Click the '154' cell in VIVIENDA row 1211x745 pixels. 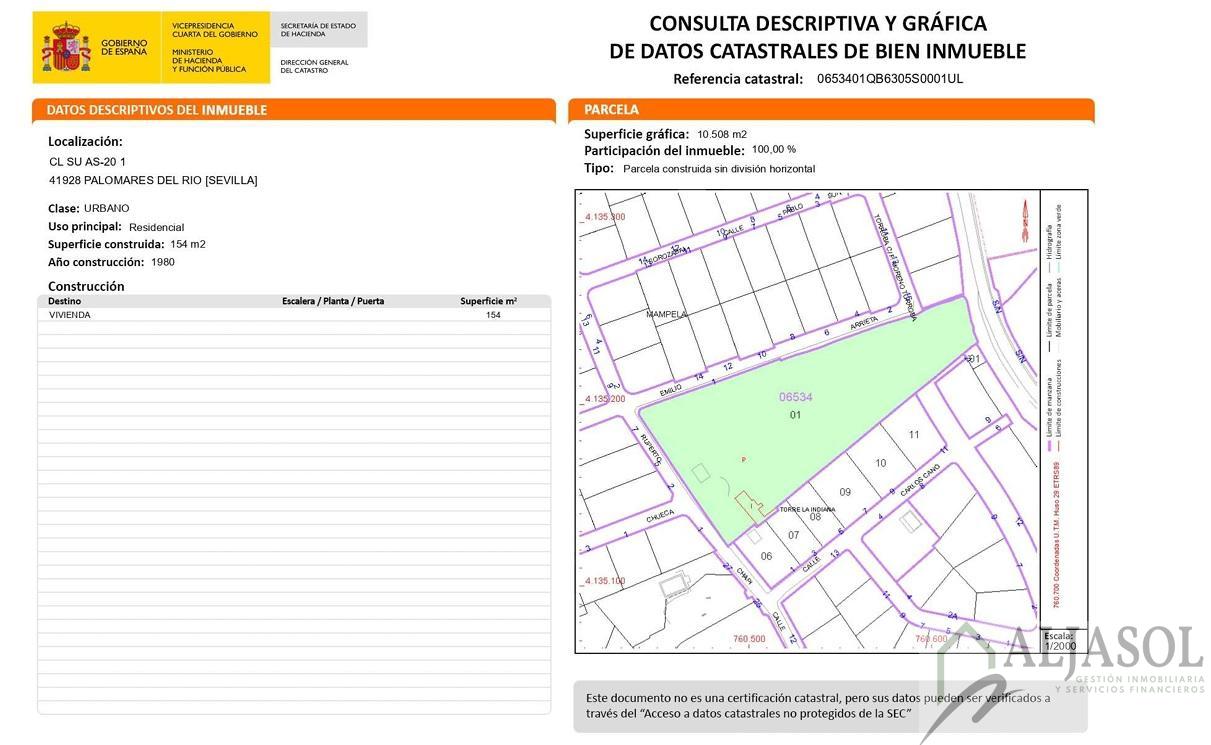tap(493, 315)
